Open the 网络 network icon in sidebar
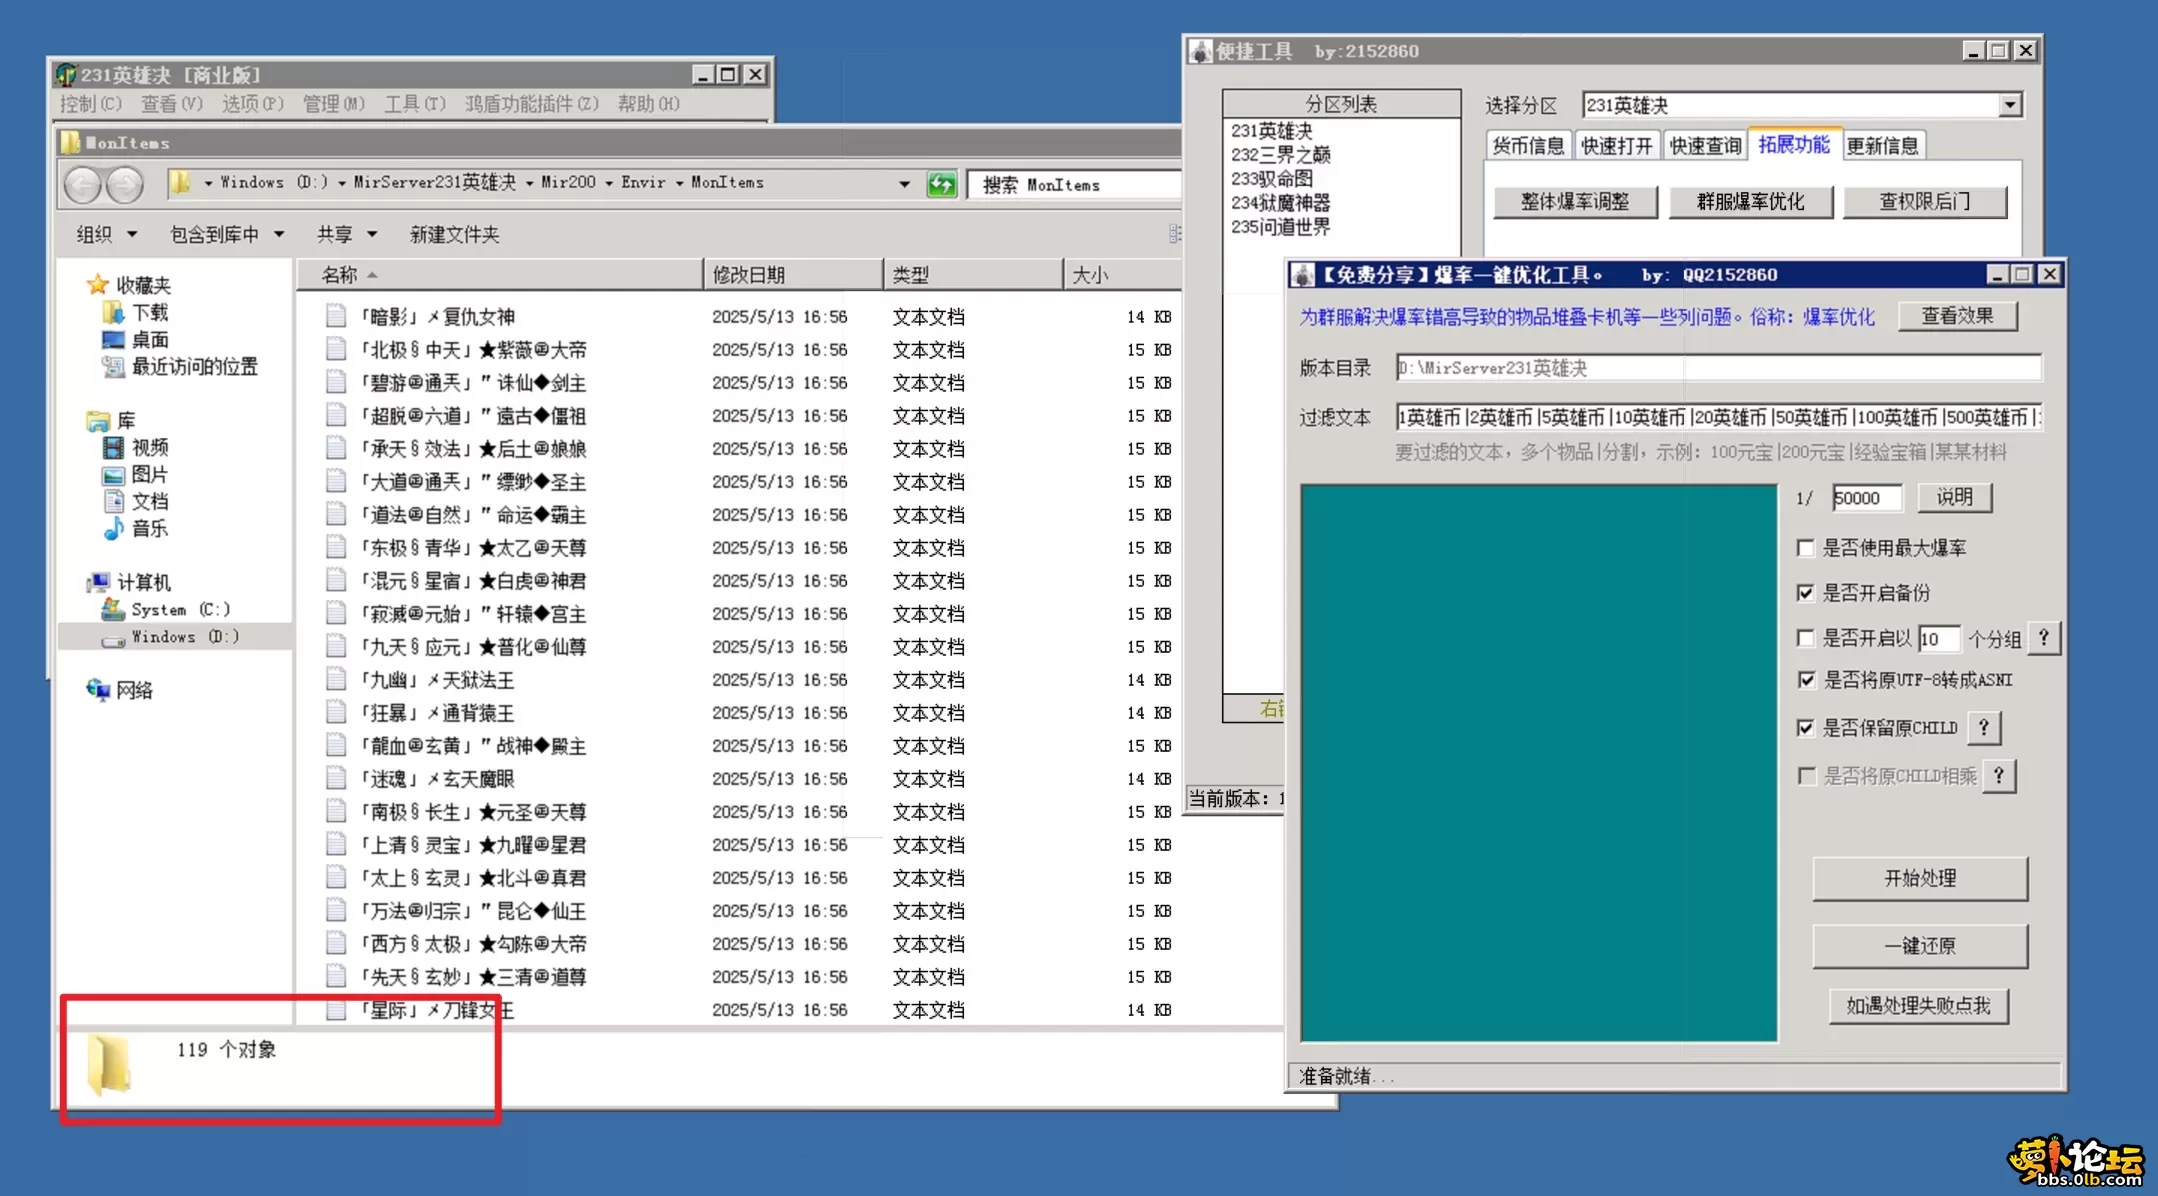This screenshot has height=1196, width=2158. coord(98,689)
